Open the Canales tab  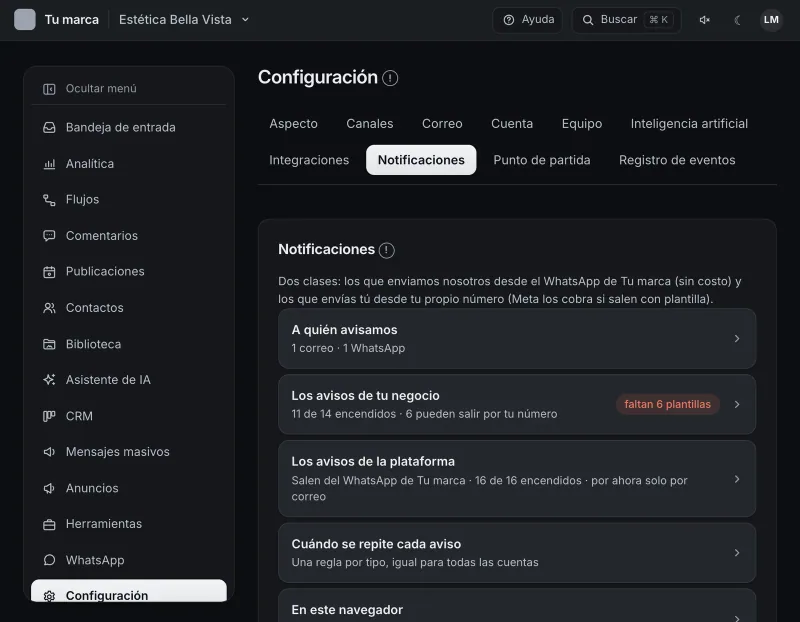370,124
